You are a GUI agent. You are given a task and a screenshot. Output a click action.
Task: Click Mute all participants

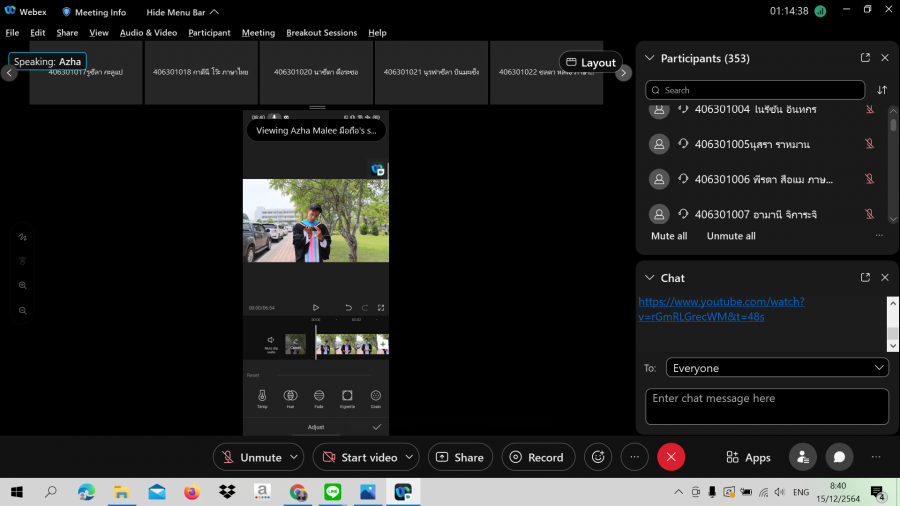point(669,236)
